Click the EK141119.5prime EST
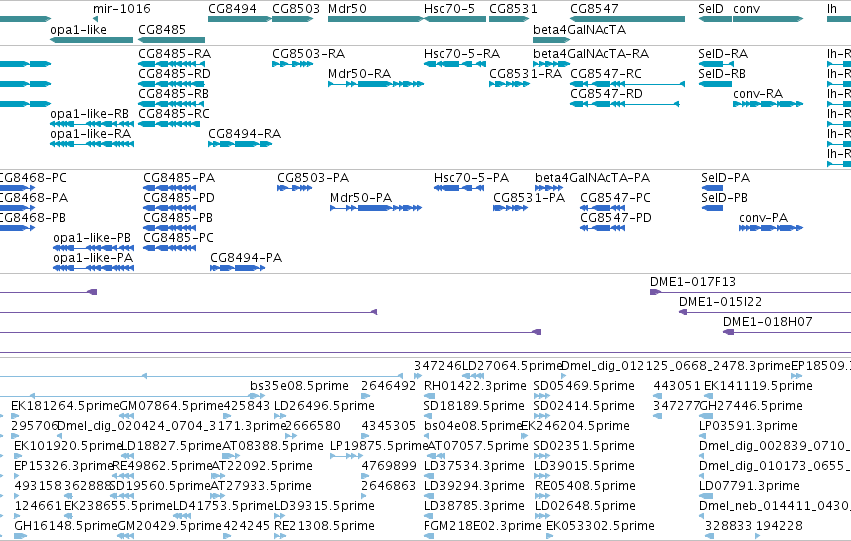851x541 pixels. (708, 396)
